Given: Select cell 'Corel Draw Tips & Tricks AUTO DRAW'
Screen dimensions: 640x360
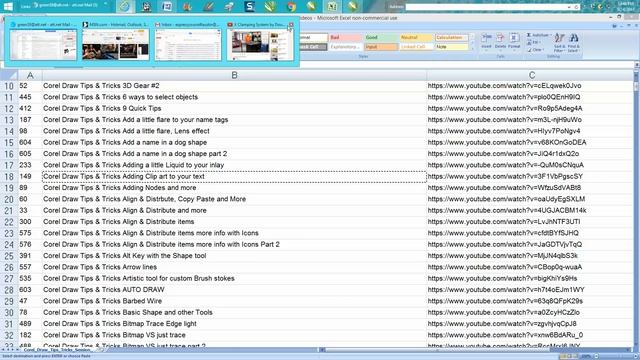Looking at the screenshot, I should (234, 290).
